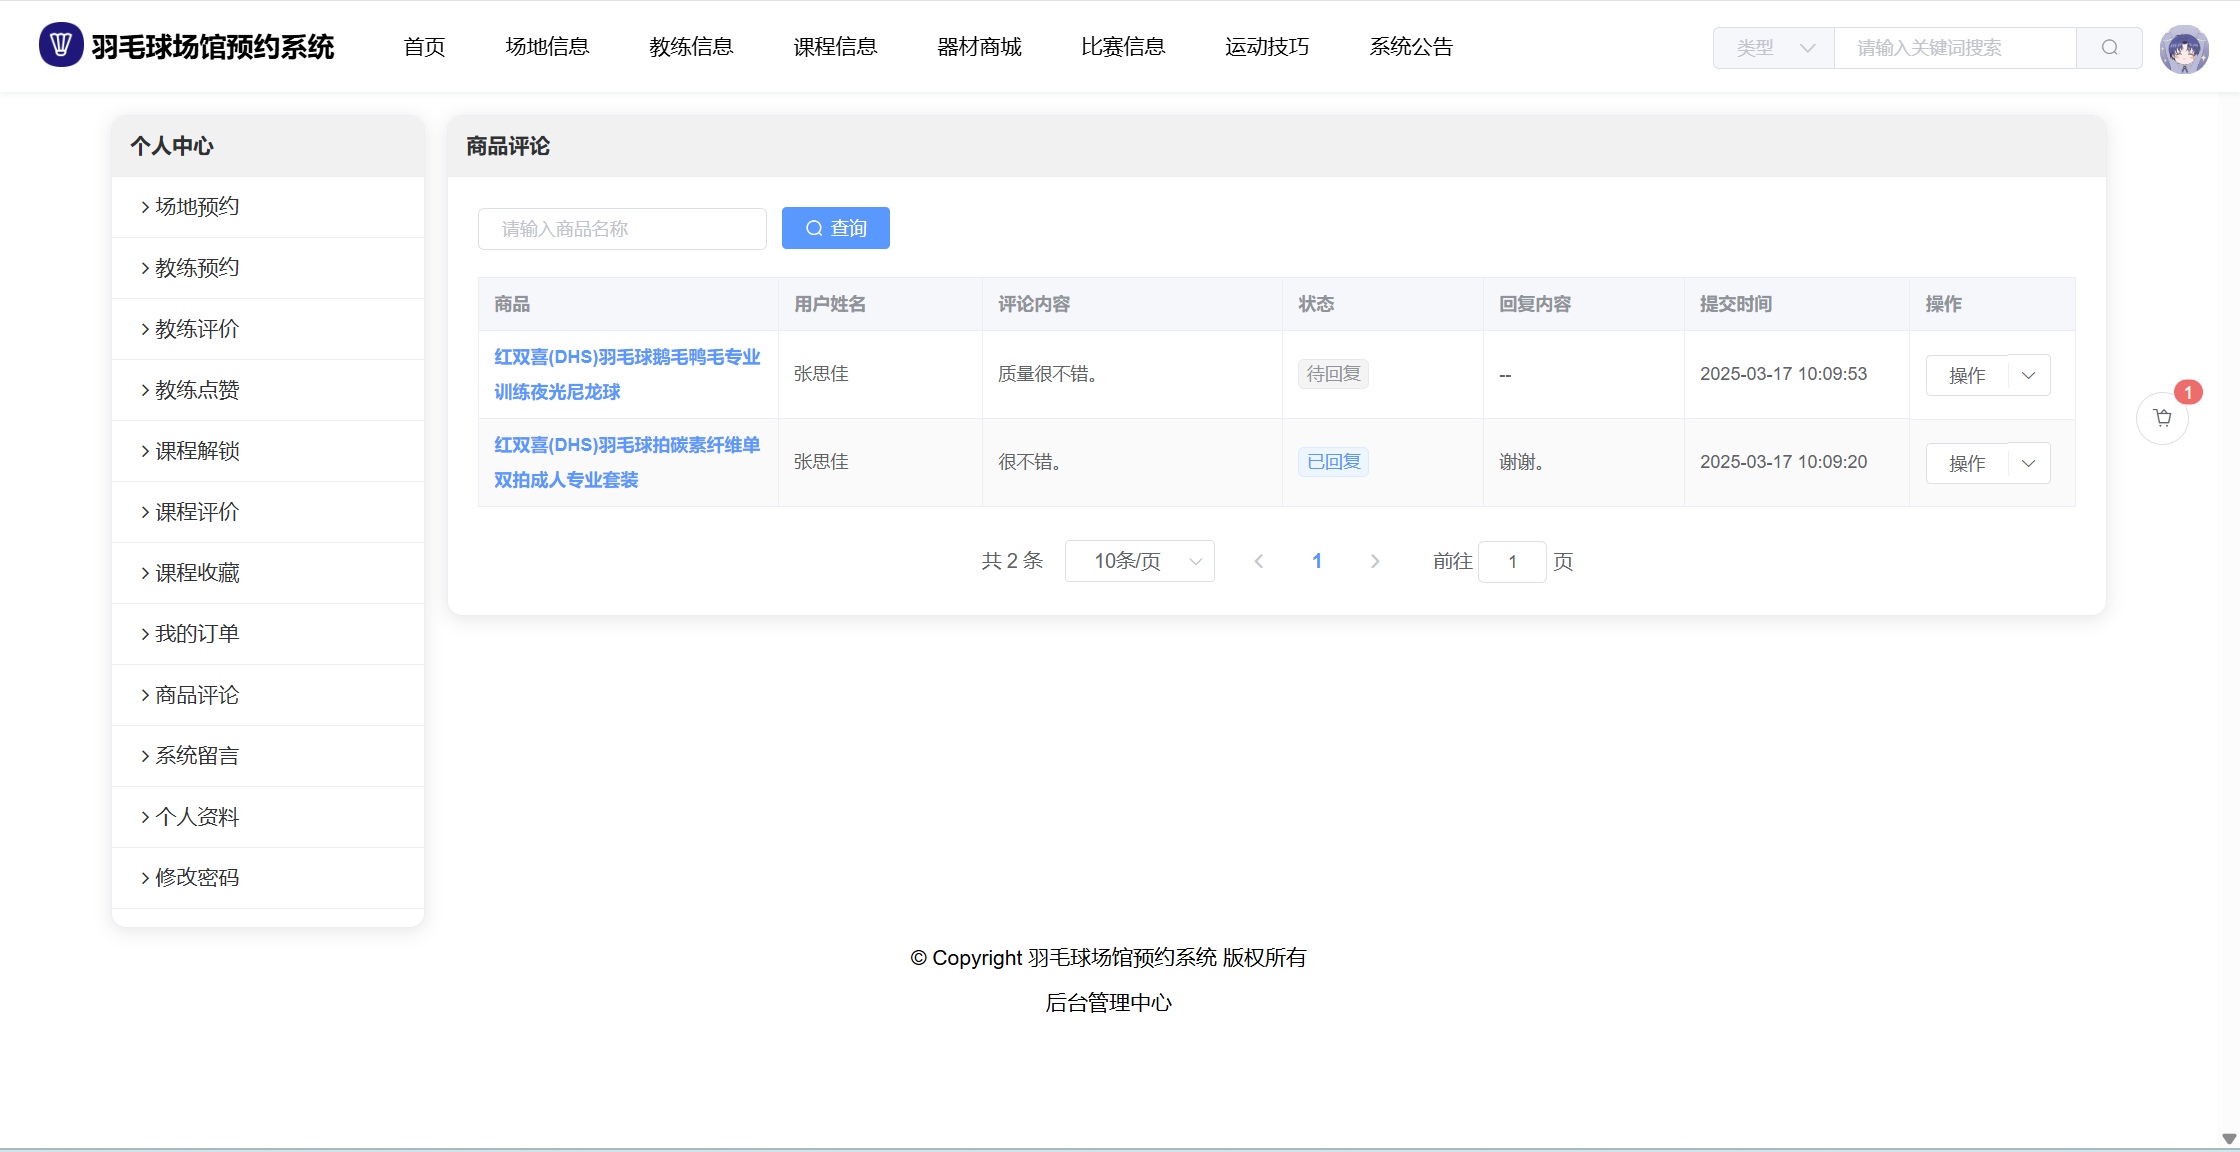Click the 查询 search button
Image resolution: width=2240 pixels, height=1152 pixels.
coord(835,228)
